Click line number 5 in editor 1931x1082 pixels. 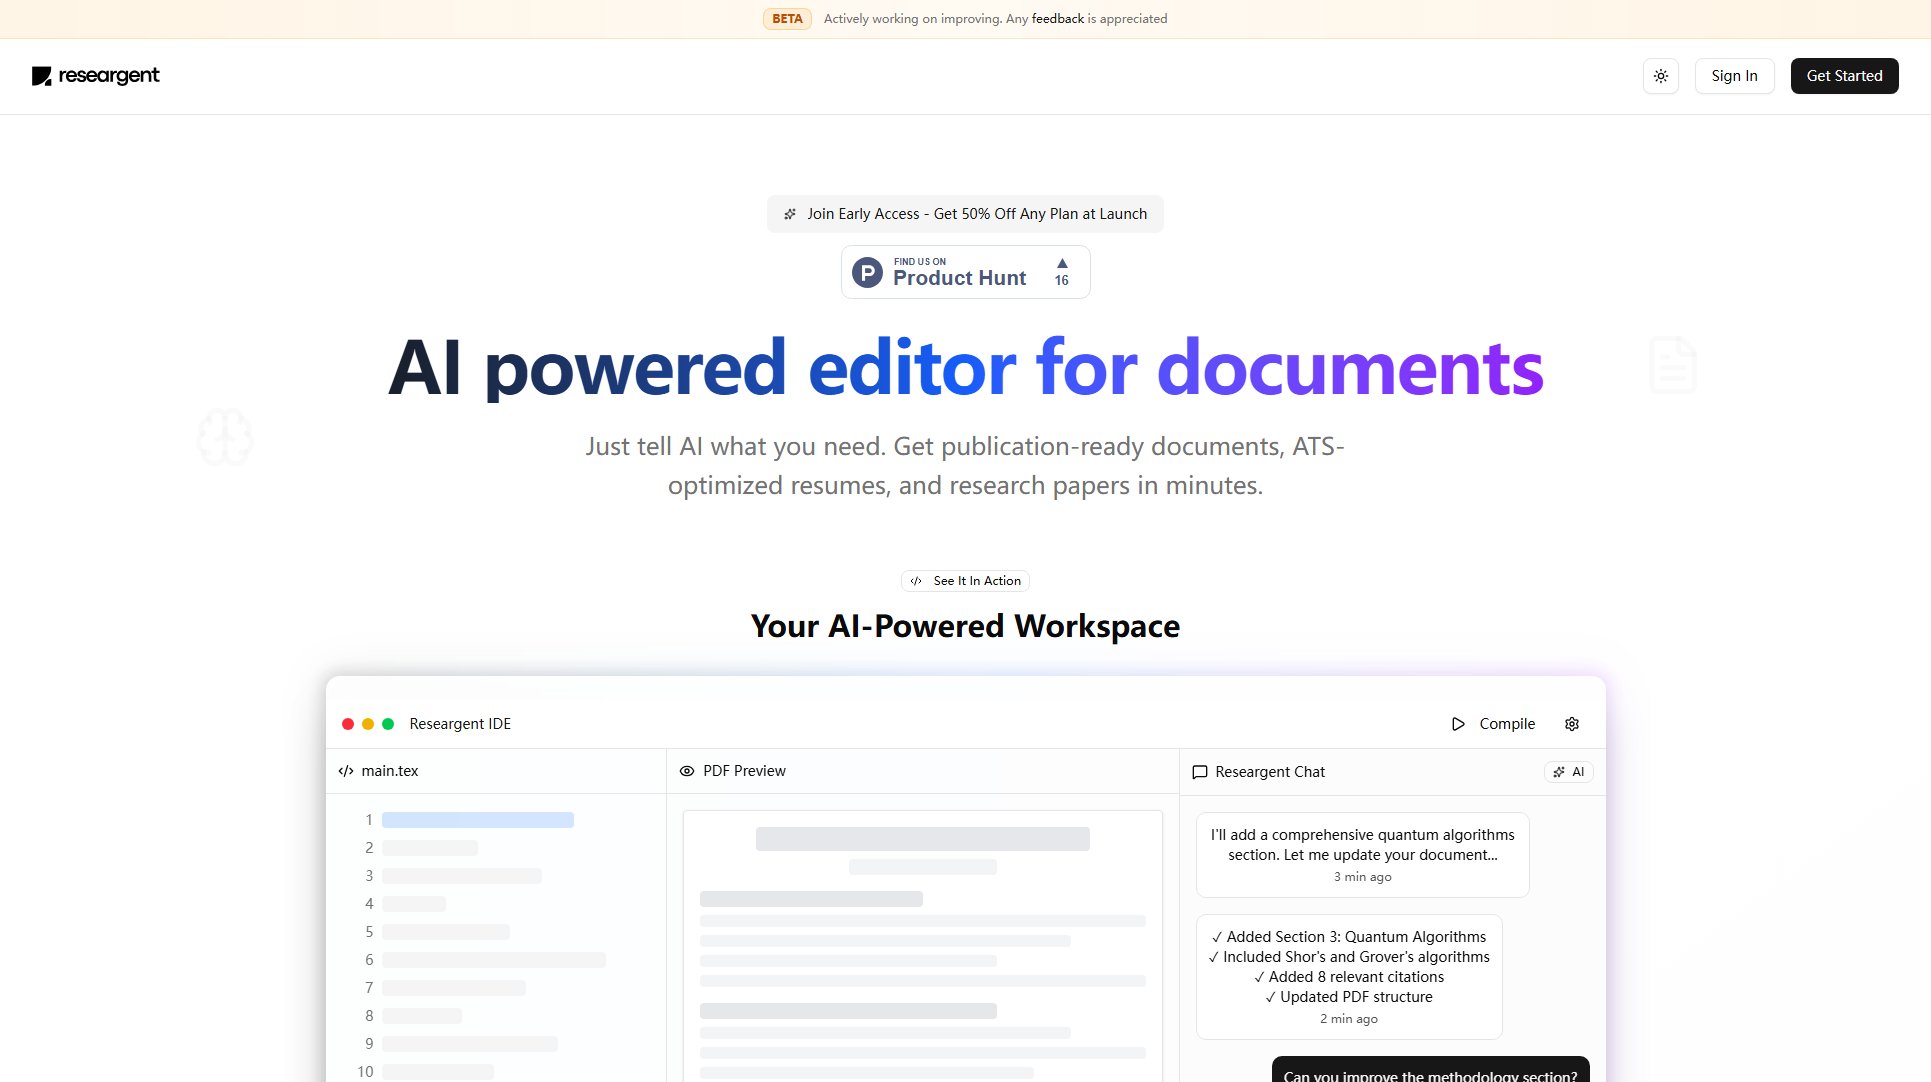369,932
